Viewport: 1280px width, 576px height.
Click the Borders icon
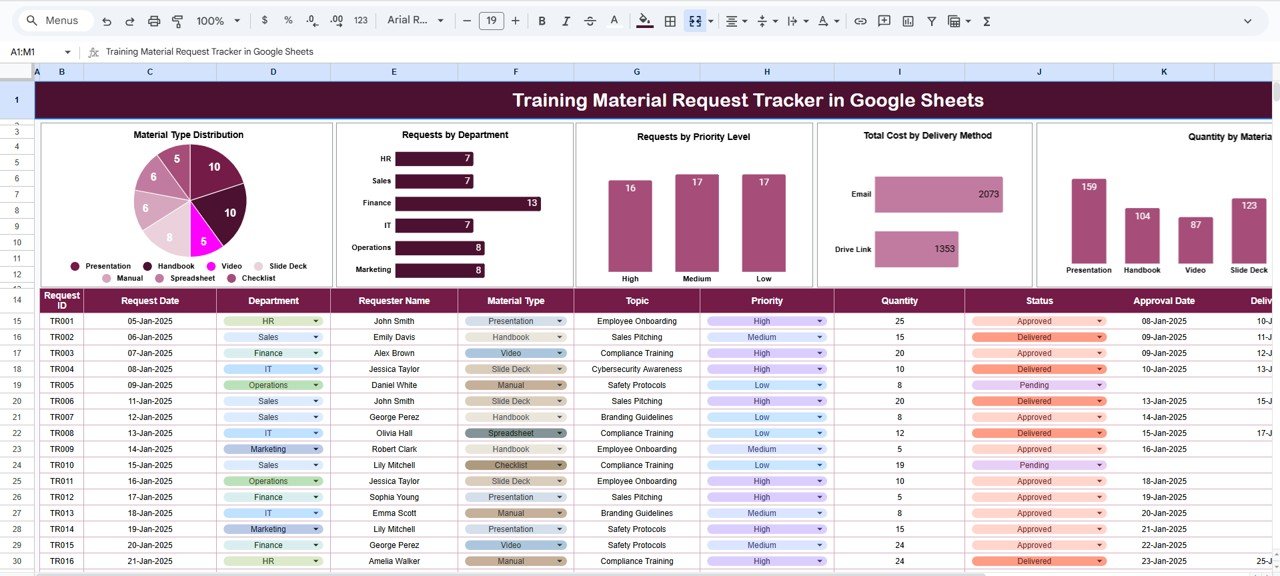(667, 20)
